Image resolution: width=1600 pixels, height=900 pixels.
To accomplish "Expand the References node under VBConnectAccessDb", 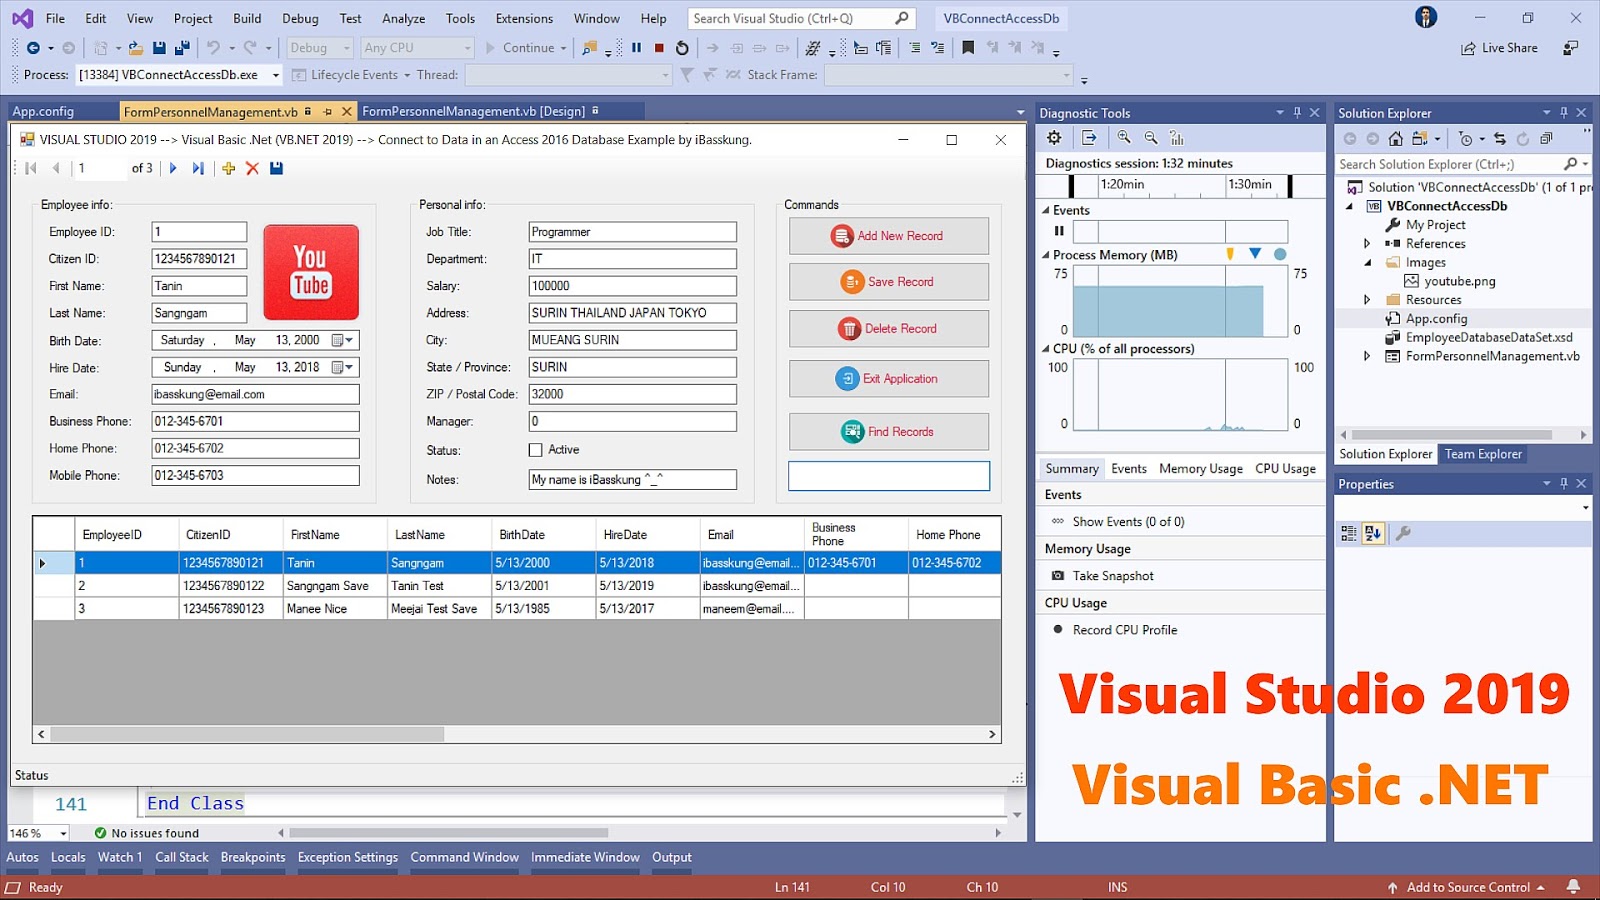I will (x=1368, y=243).
